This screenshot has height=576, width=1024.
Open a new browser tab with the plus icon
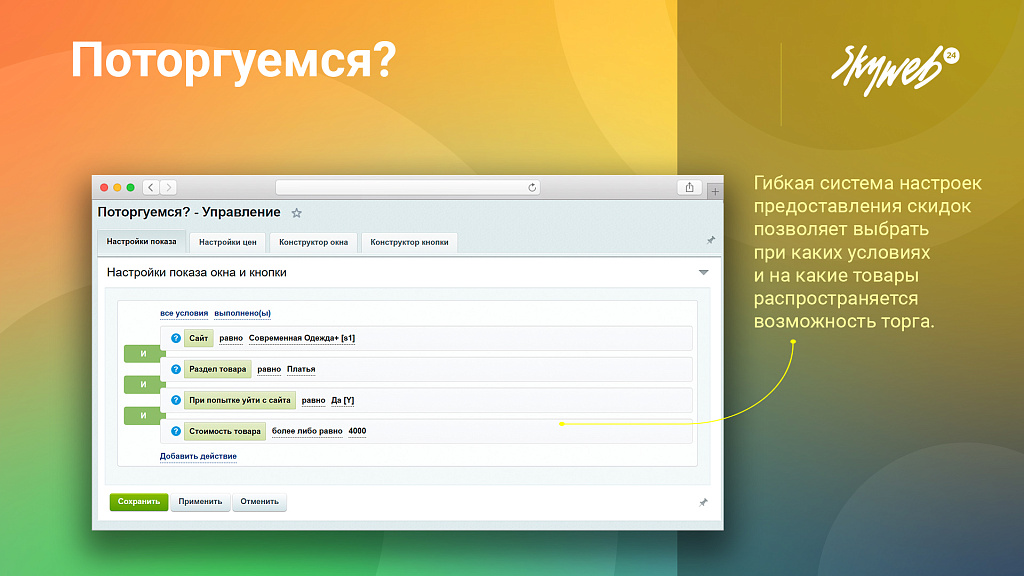pyautogui.click(x=715, y=190)
